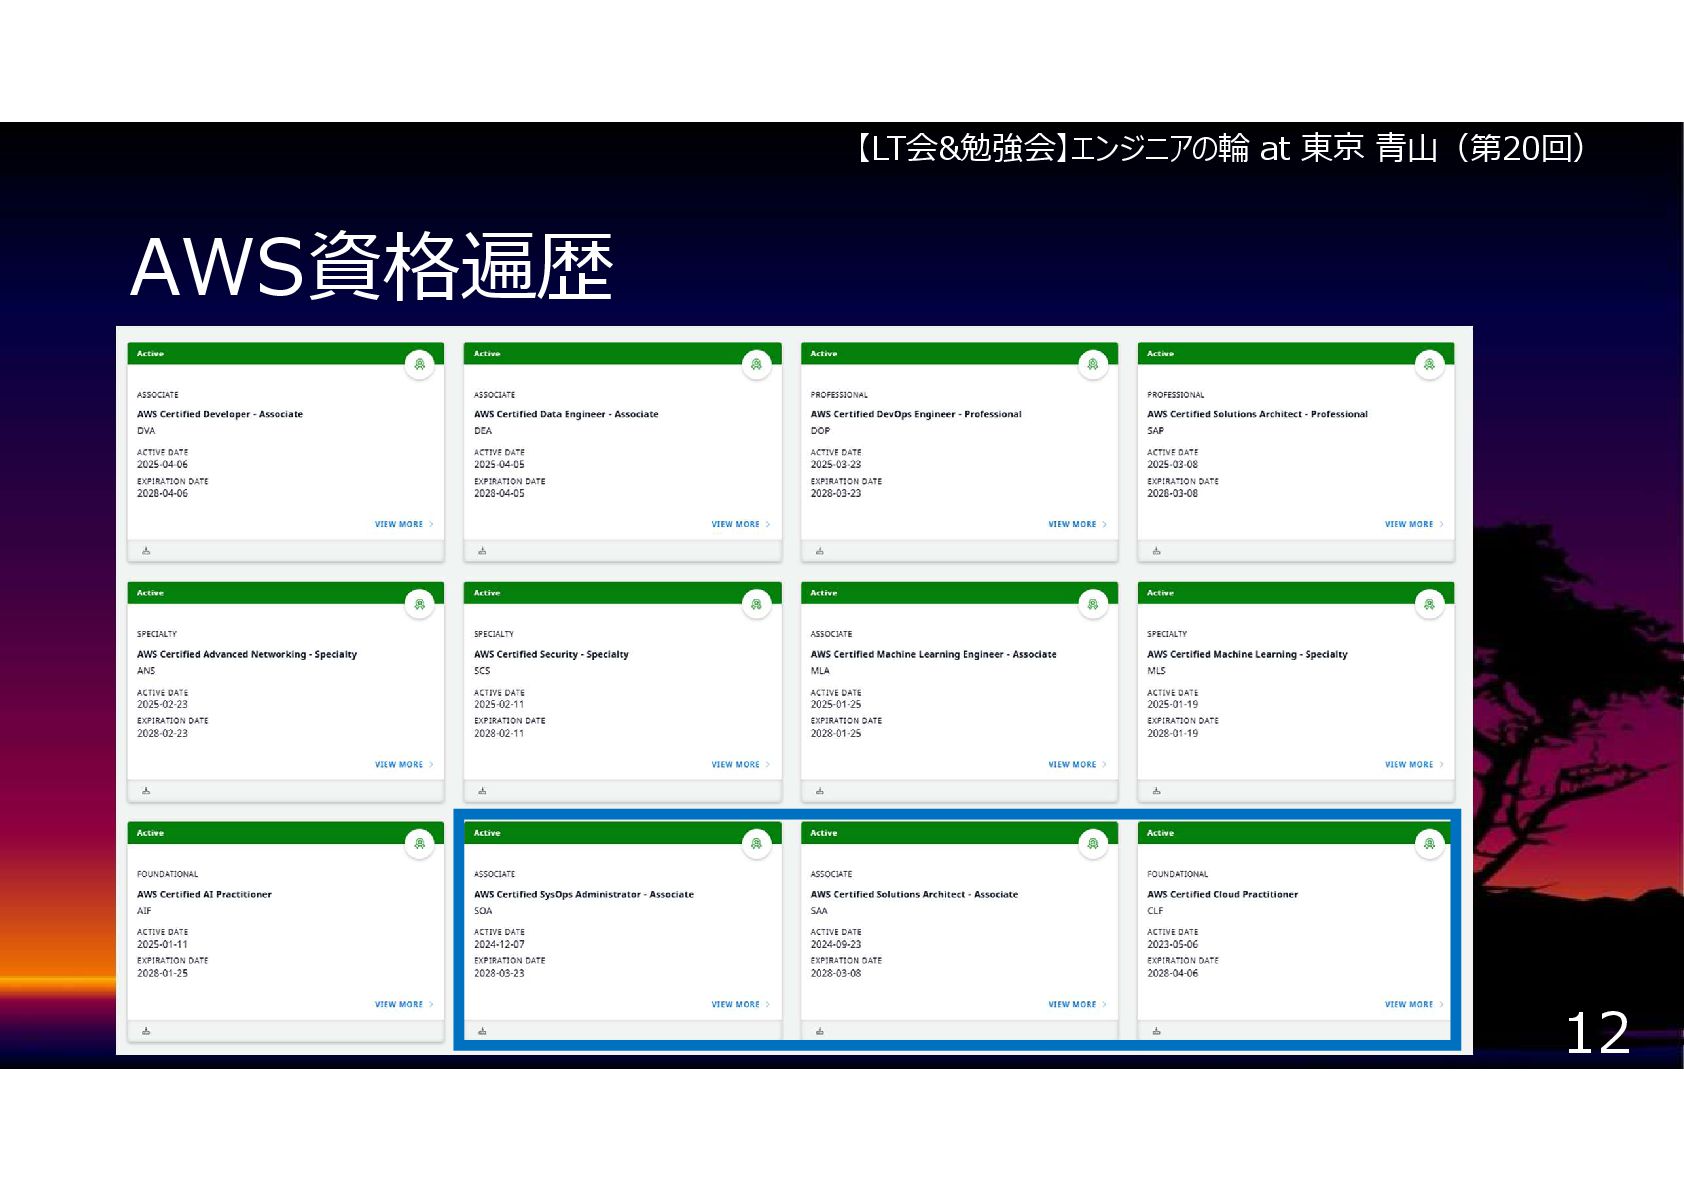The height and width of the screenshot is (1191, 1684).
Task: Click the exam code 'DVA'
Action: point(146,431)
